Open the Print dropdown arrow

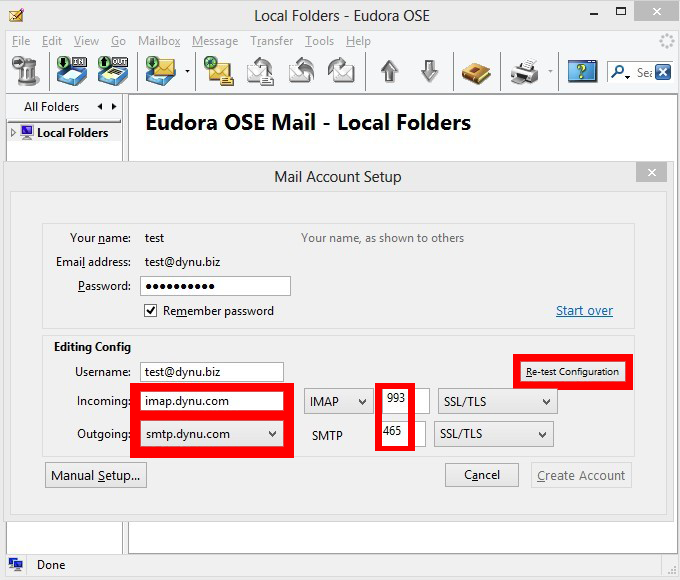pos(550,71)
